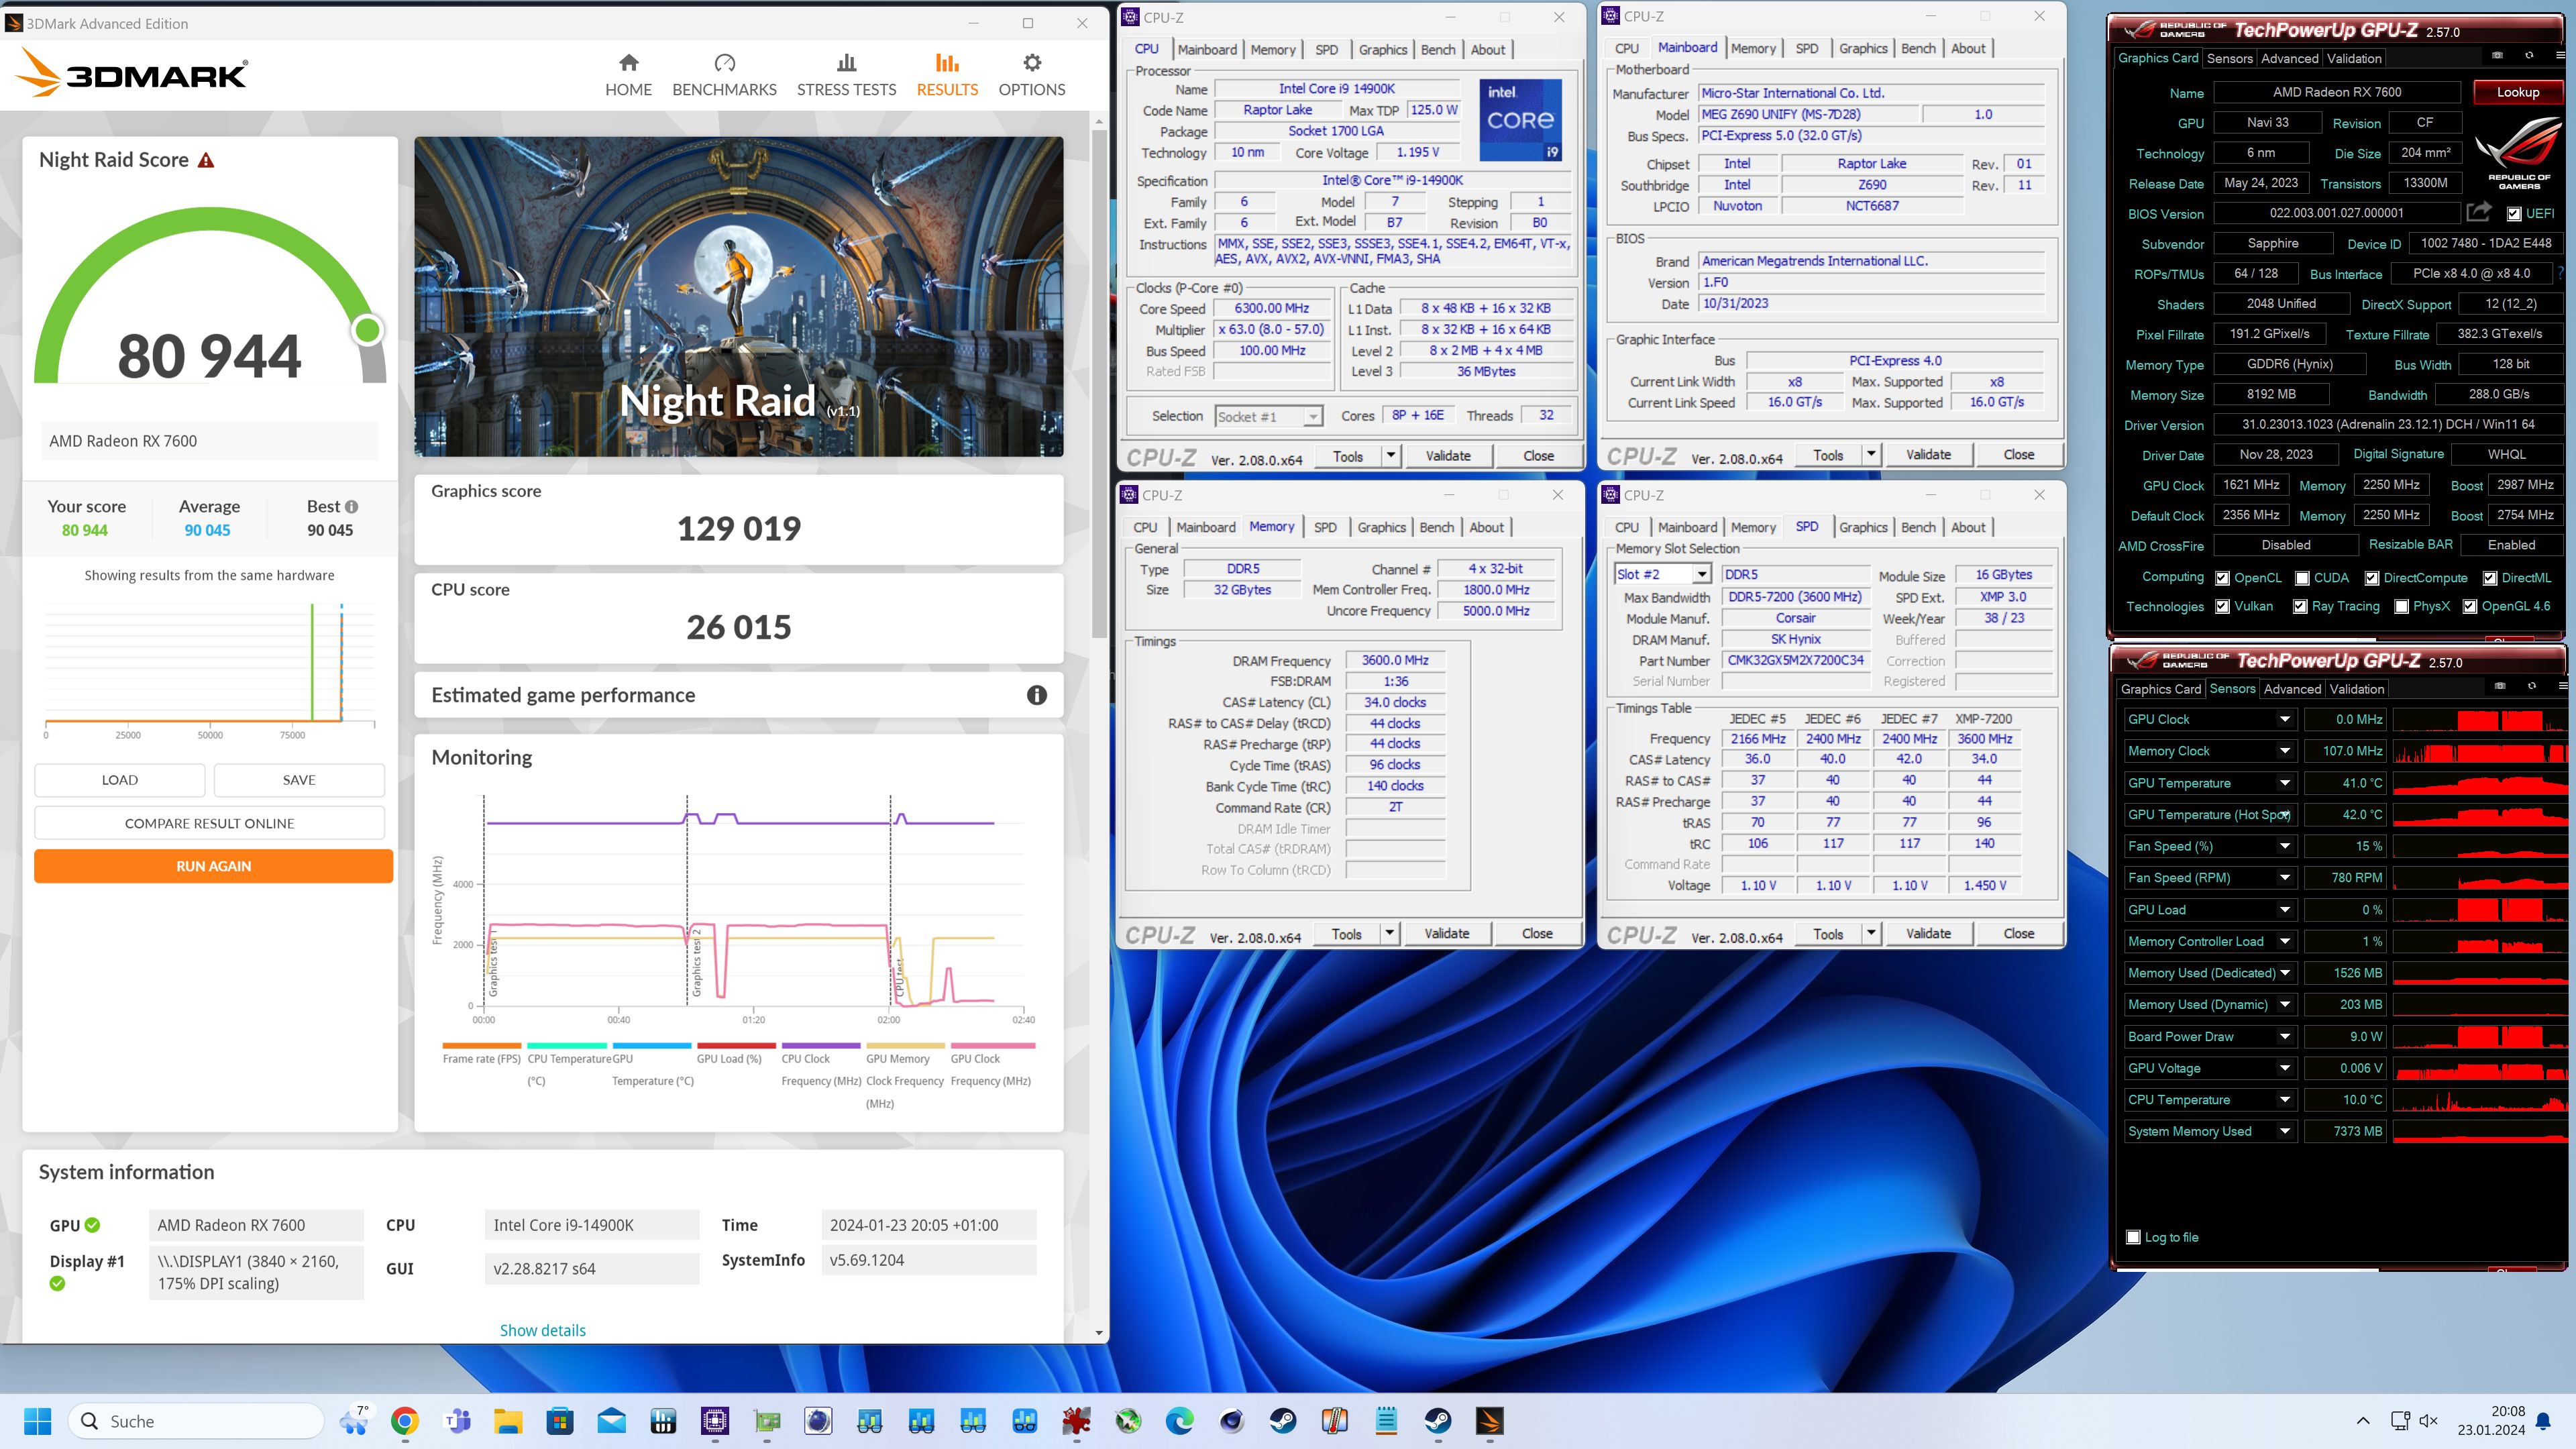Open Validation tab in bottom GPU-Z window
Viewport: 2576px width, 1449px height.
tap(2356, 689)
